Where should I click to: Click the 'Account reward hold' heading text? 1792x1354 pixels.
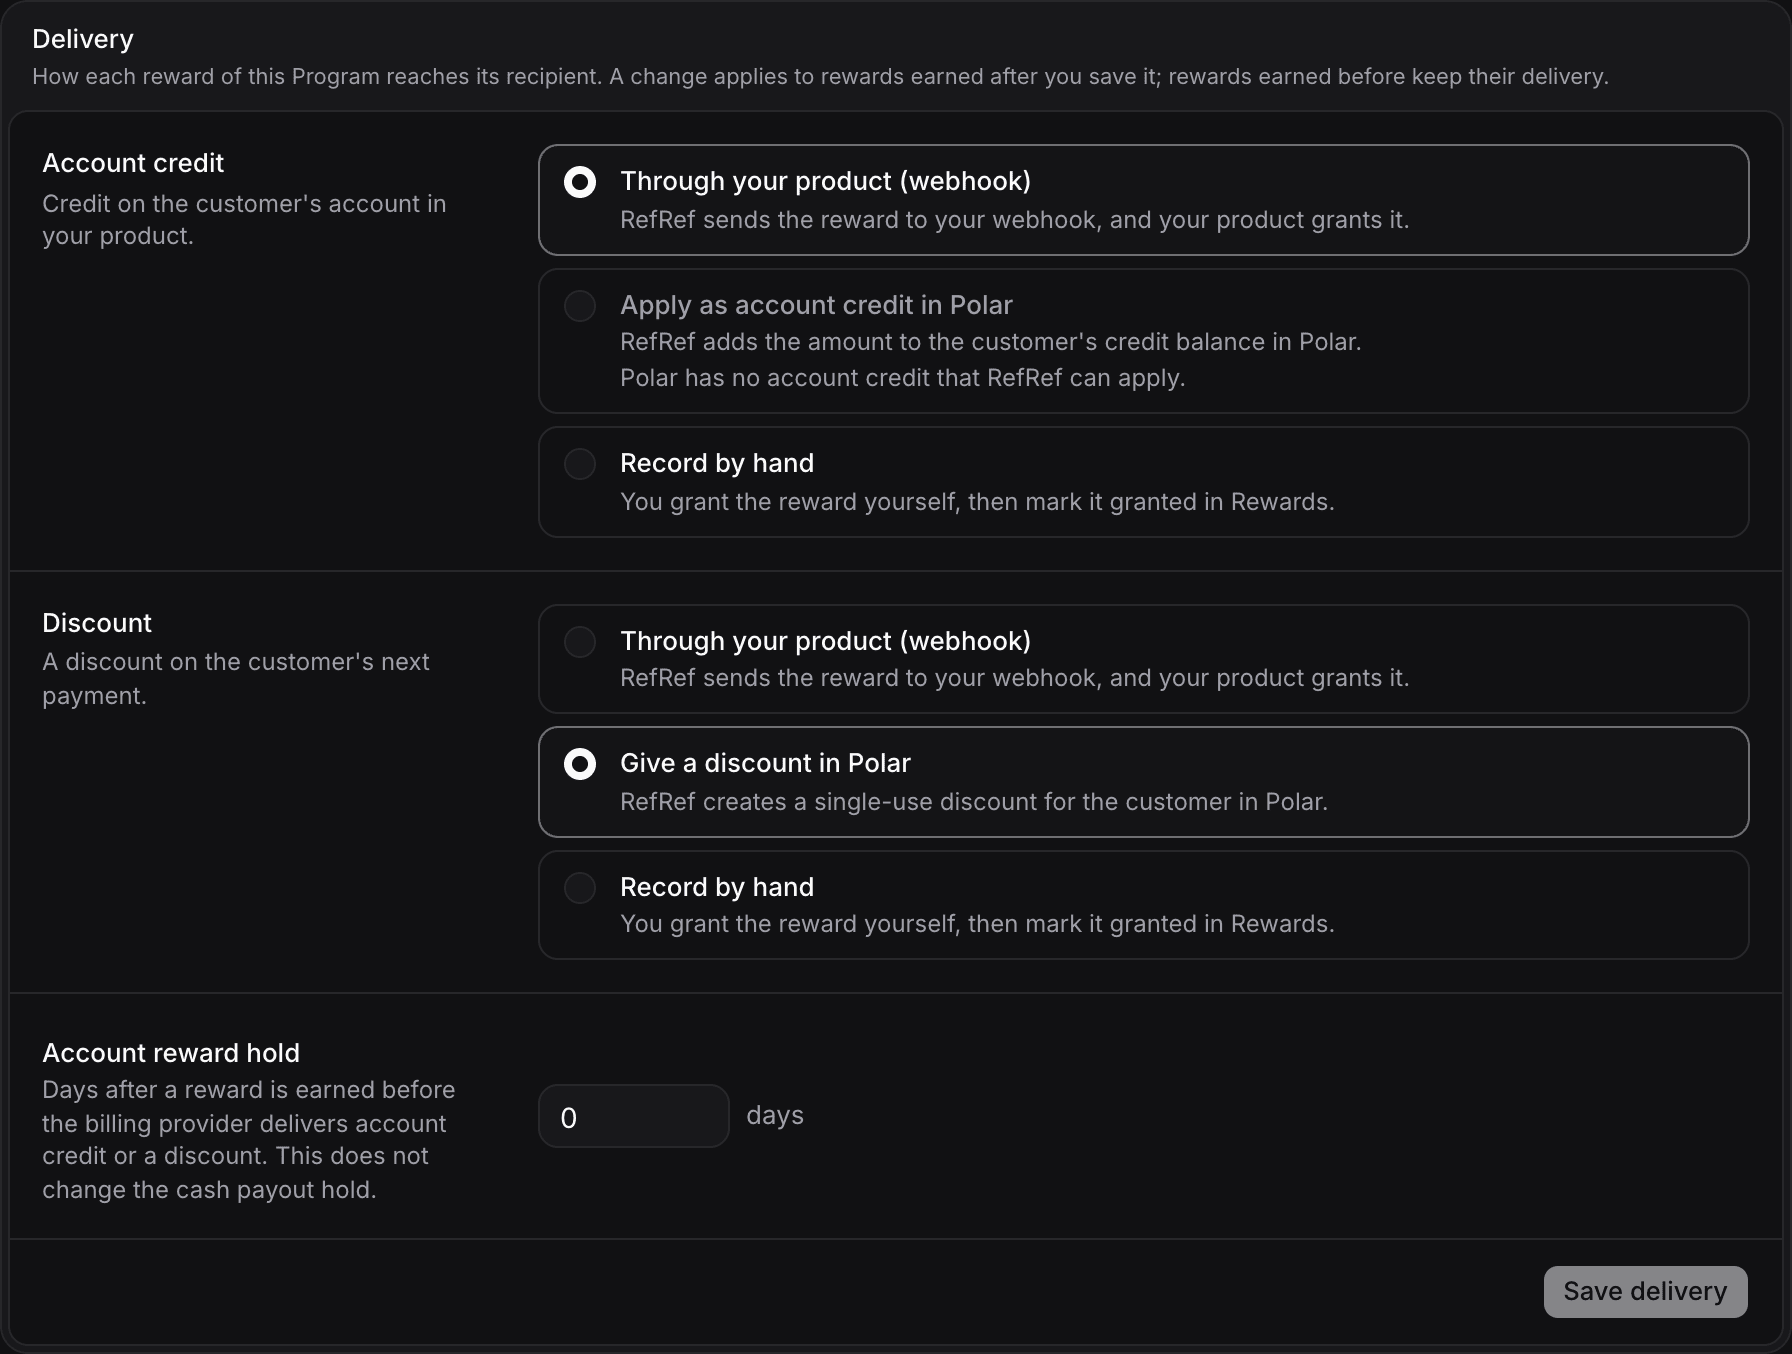(171, 1053)
